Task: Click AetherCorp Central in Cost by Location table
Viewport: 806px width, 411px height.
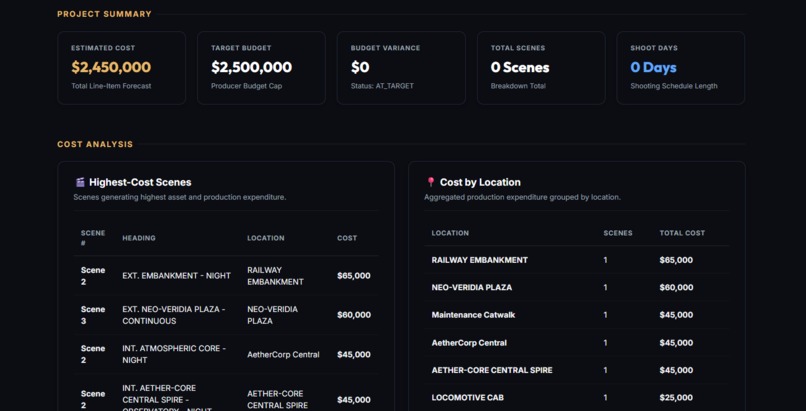Action: 469,343
